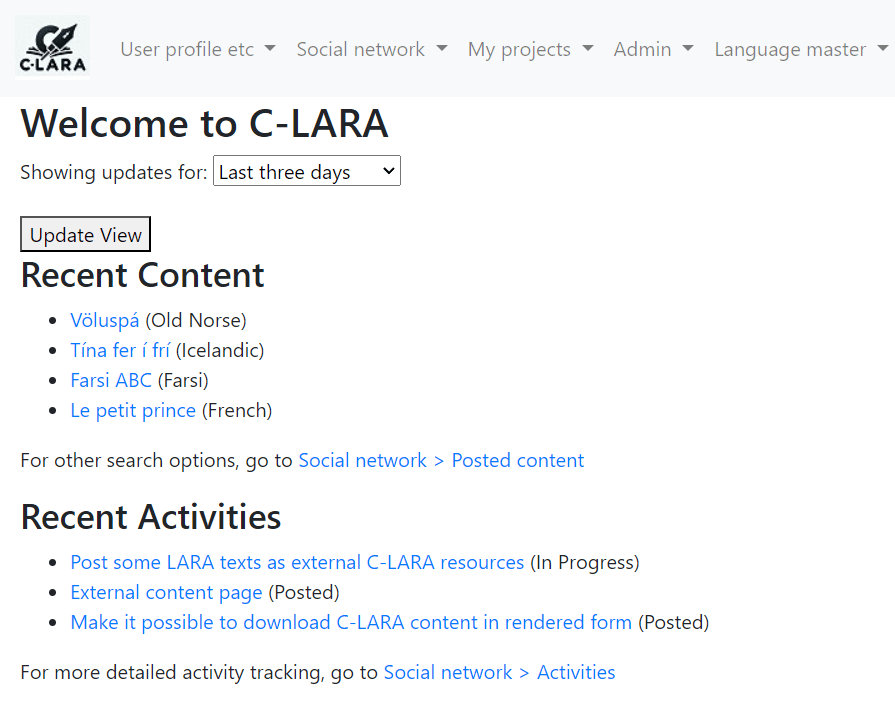Open the User profile etc menu
Screen dimensions: 895x713
pyautogui.click(x=197, y=49)
